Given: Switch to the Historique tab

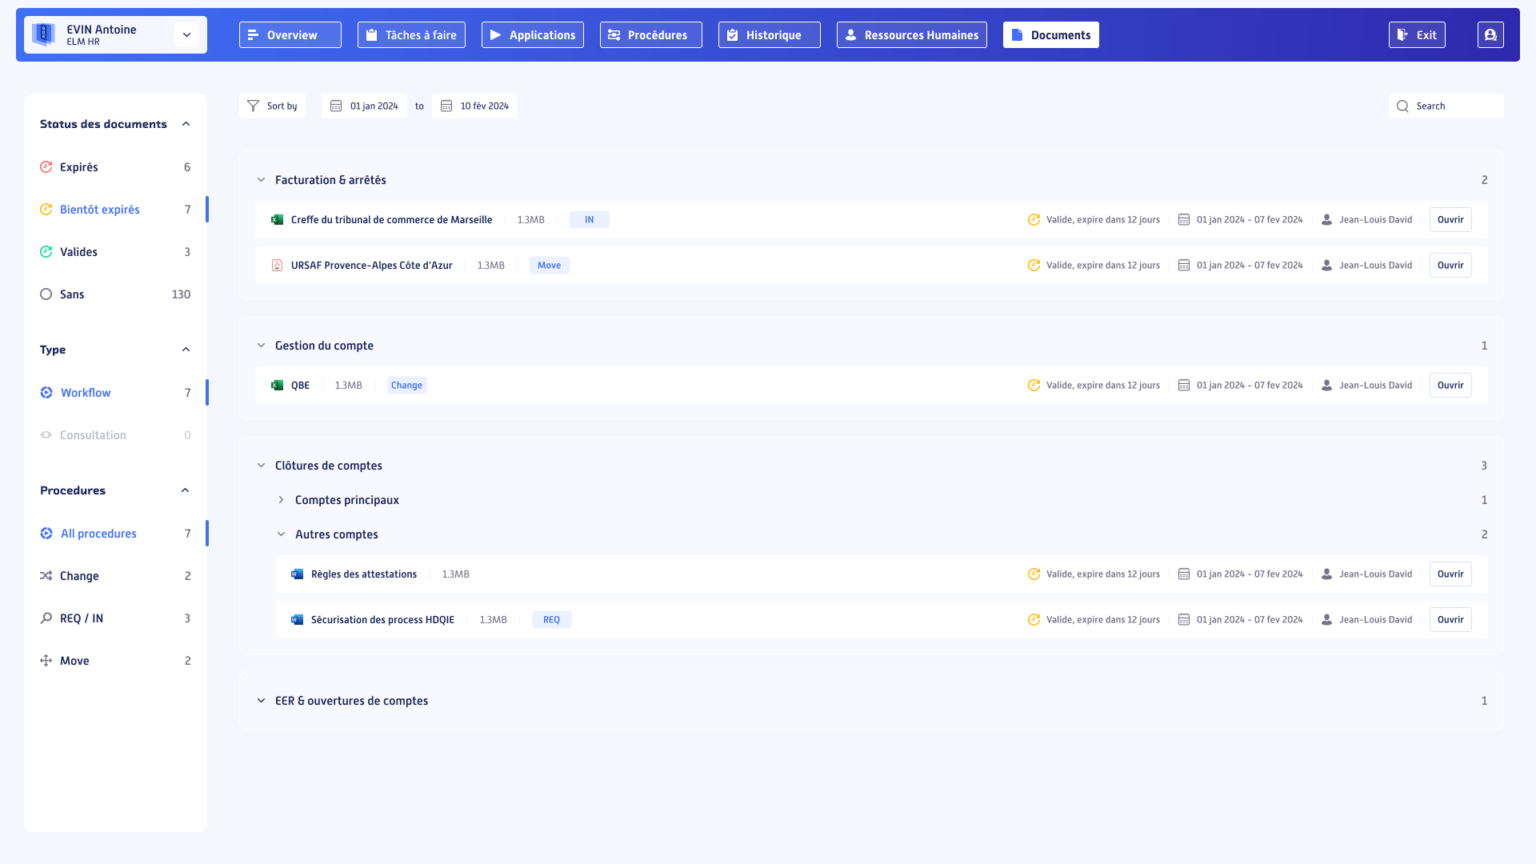Looking at the screenshot, I should point(769,34).
